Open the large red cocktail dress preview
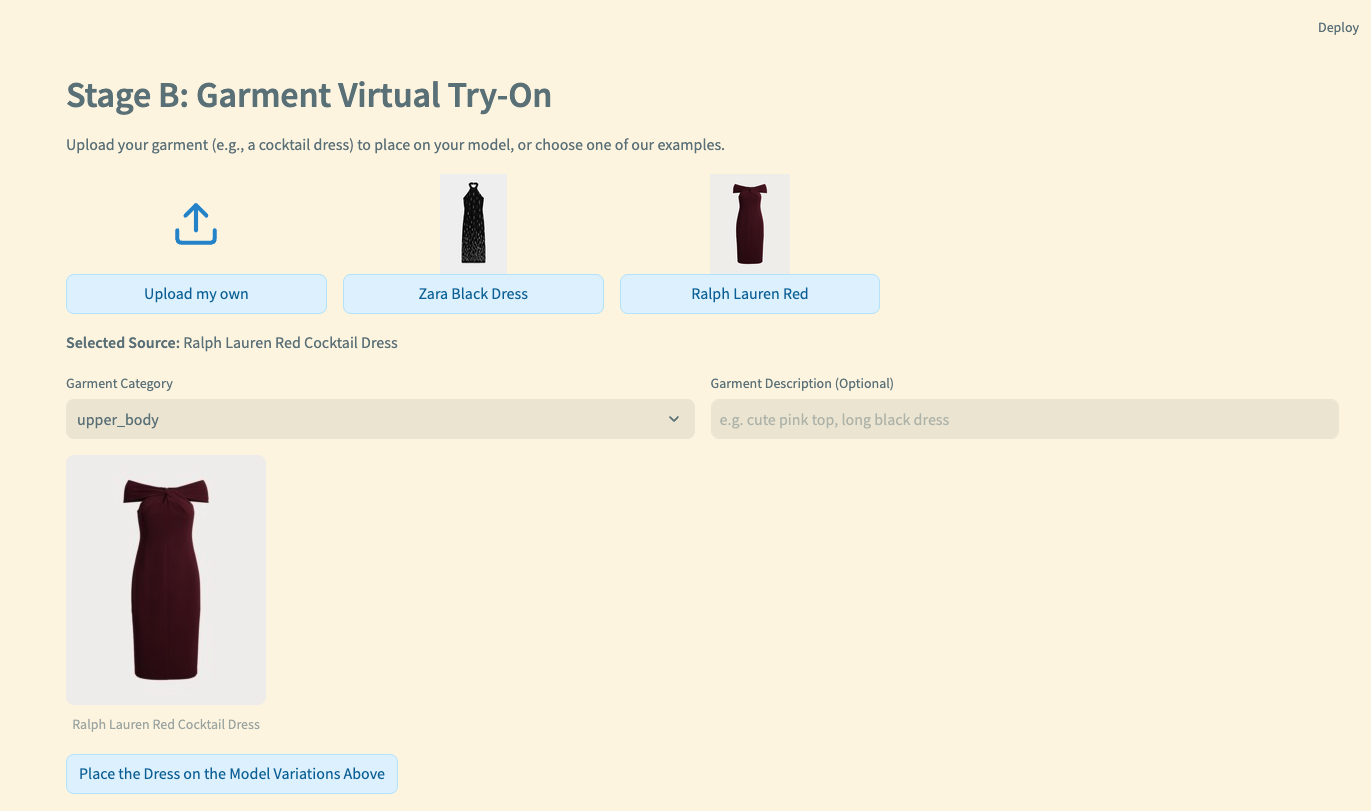 pyautogui.click(x=166, y=580)
